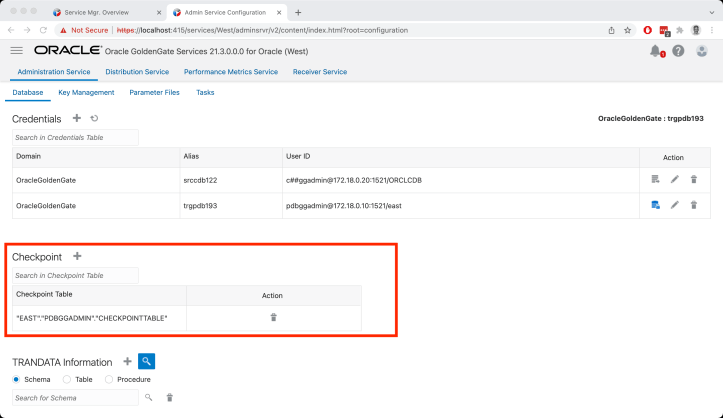Image resolution: width=723 pixels, height=418 pixels.
Task: Edit the srccdb122 credential
Action: [x=674, y=179]
